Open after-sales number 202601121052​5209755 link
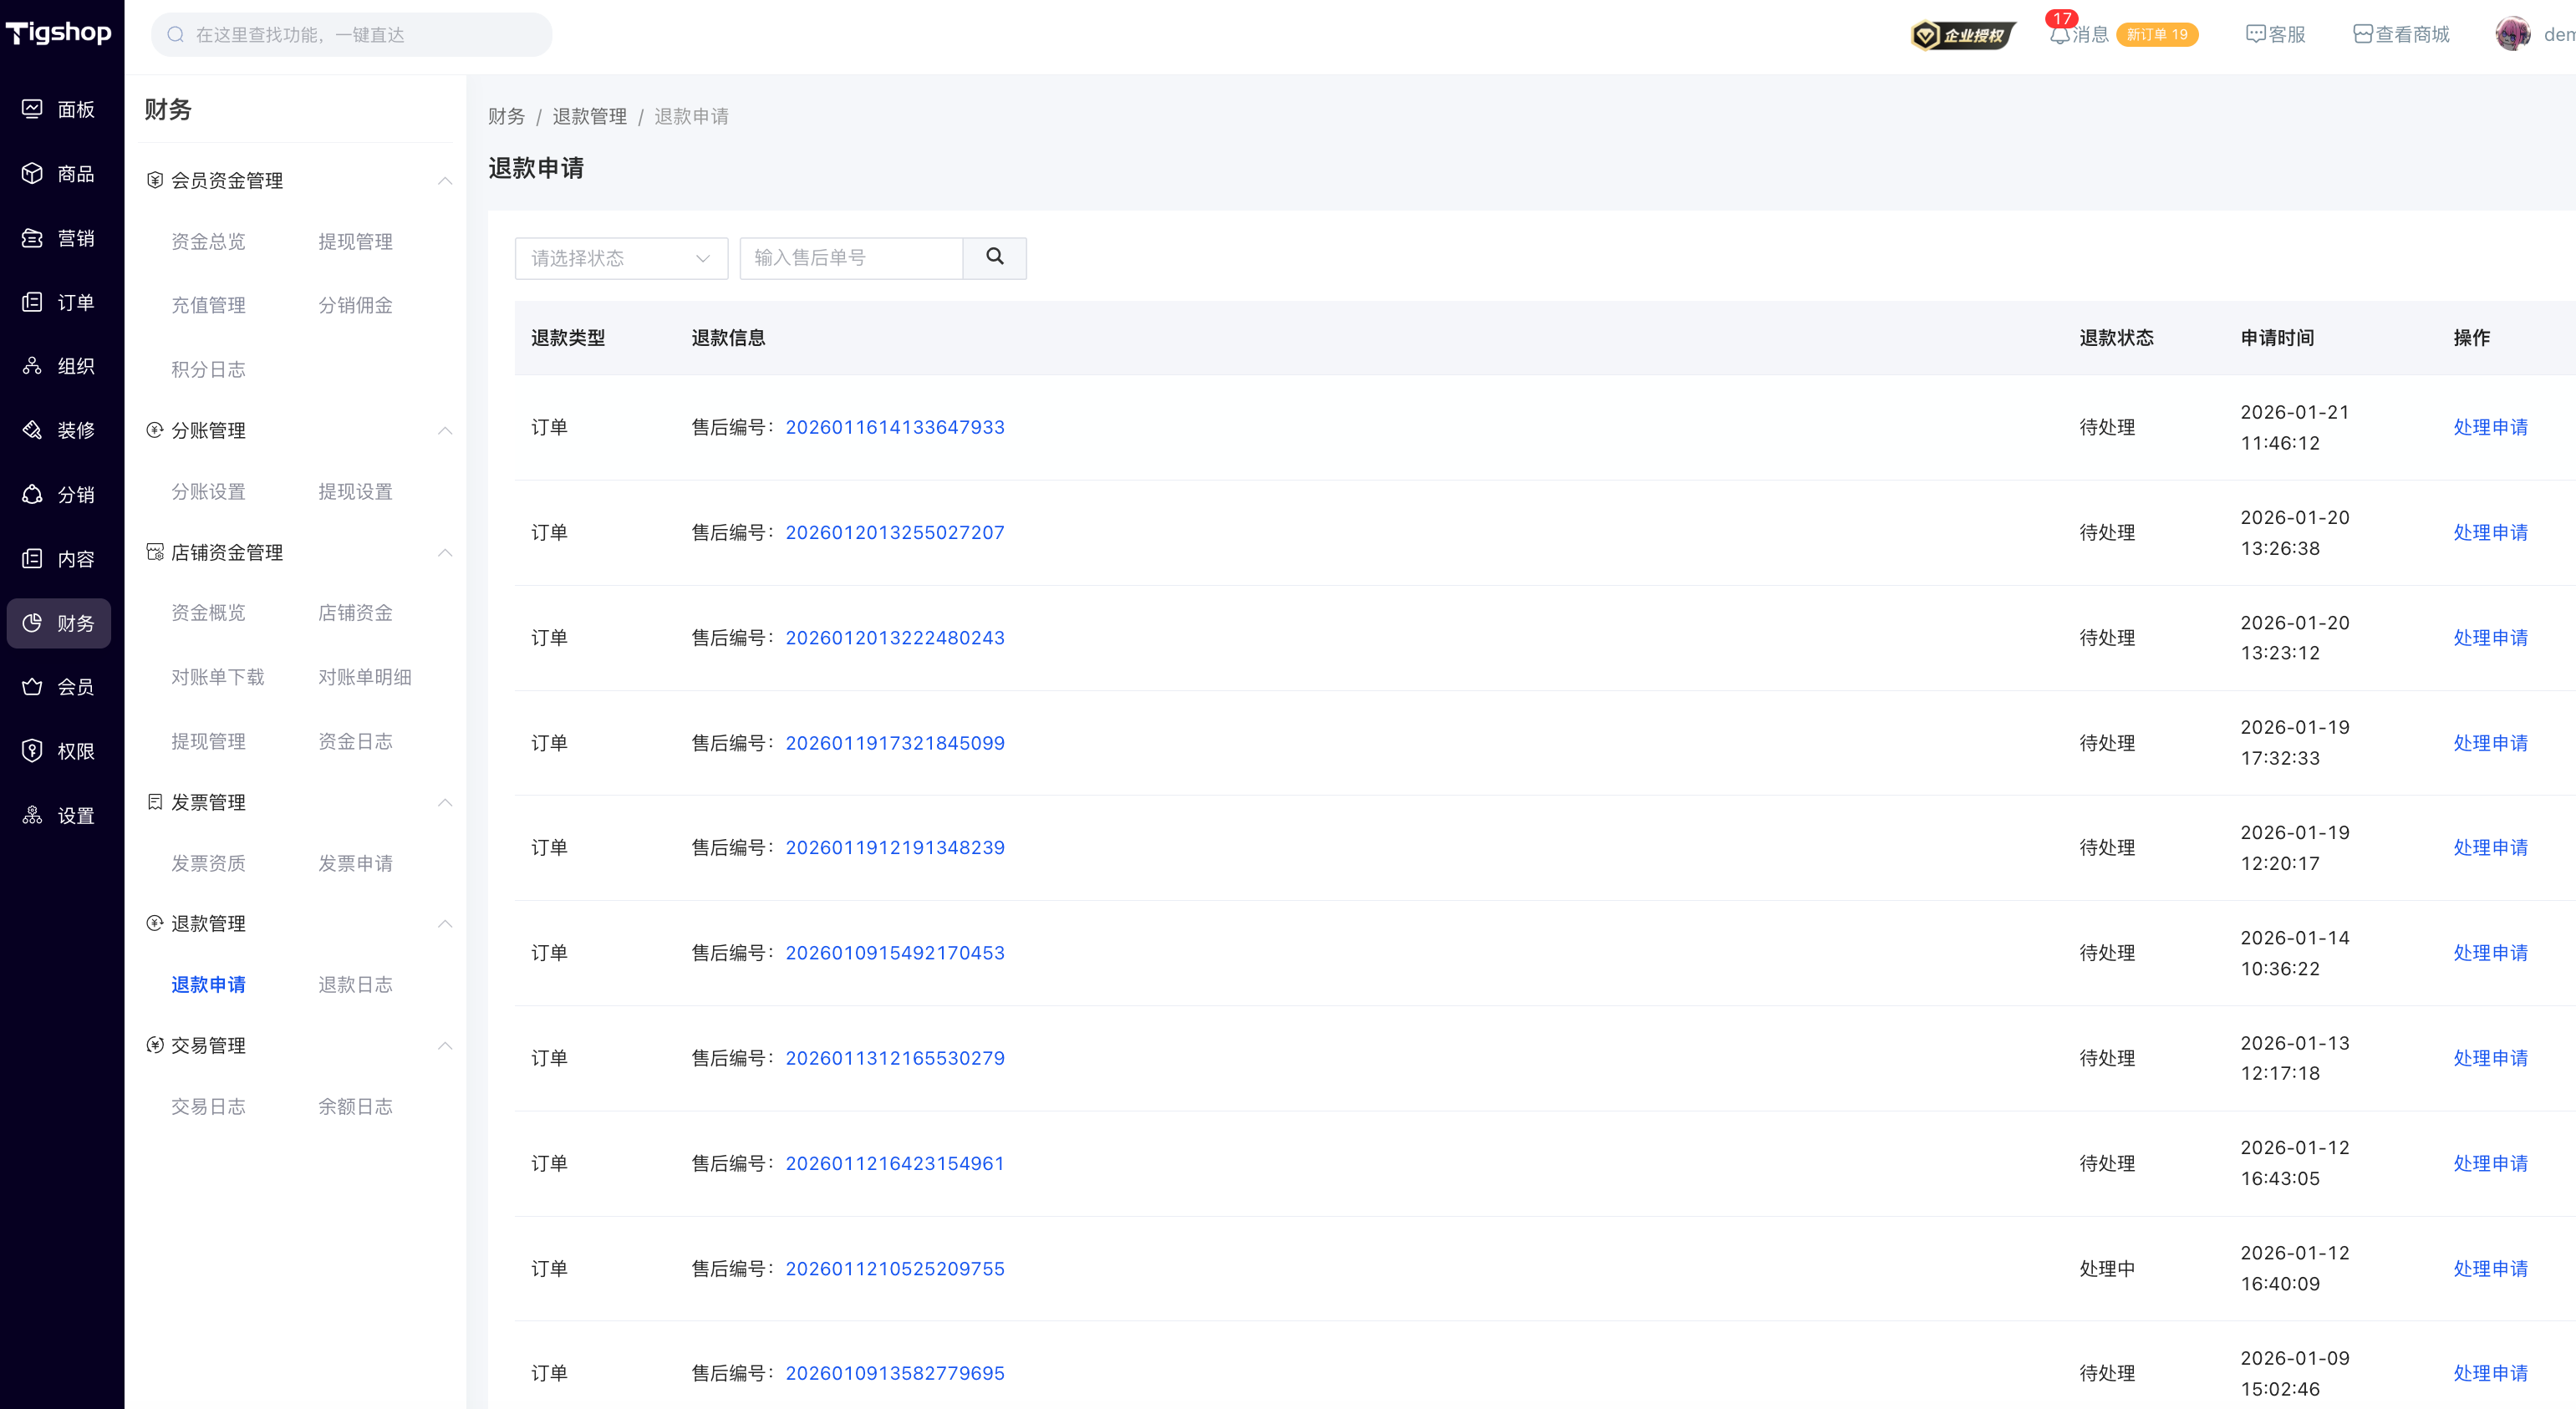Screen dimensions: 2576x1409 point(894,1268)
